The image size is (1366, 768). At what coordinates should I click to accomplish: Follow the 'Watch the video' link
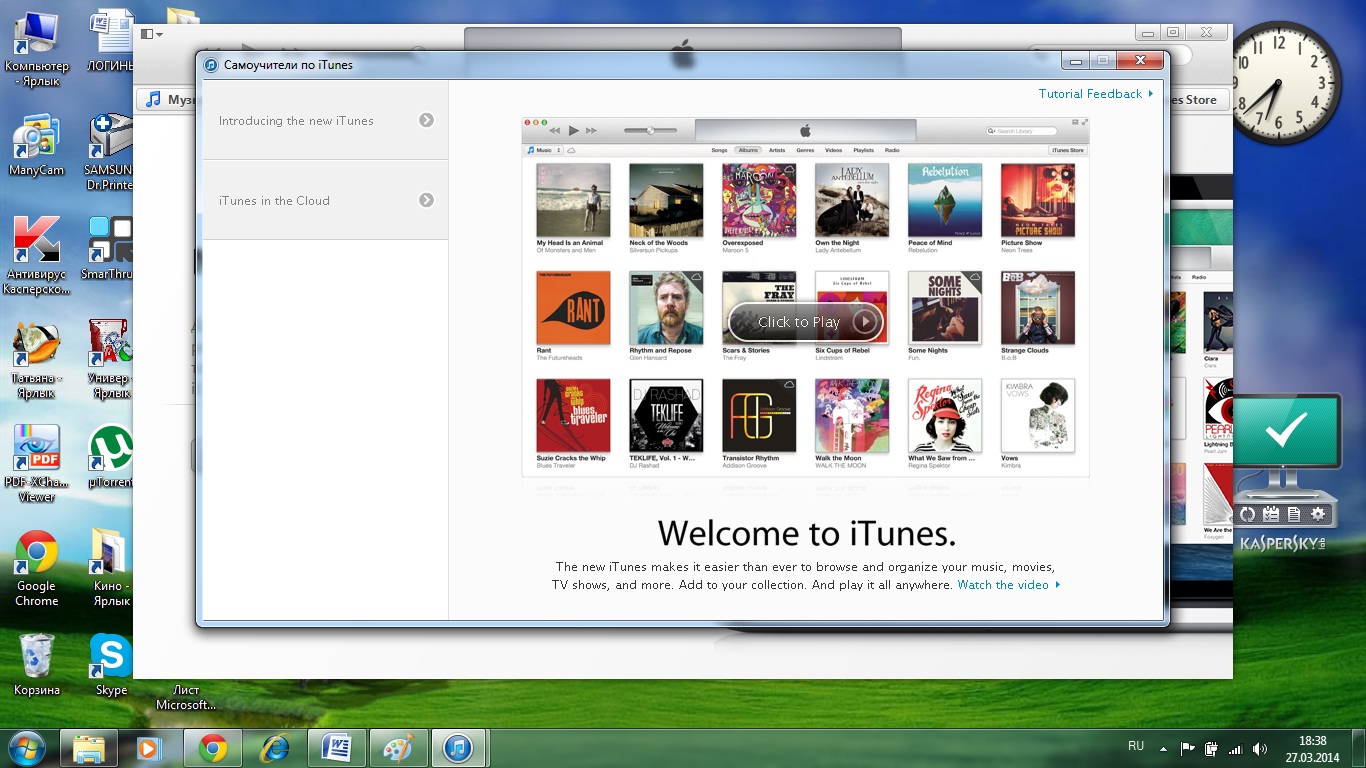point(1008,585)
